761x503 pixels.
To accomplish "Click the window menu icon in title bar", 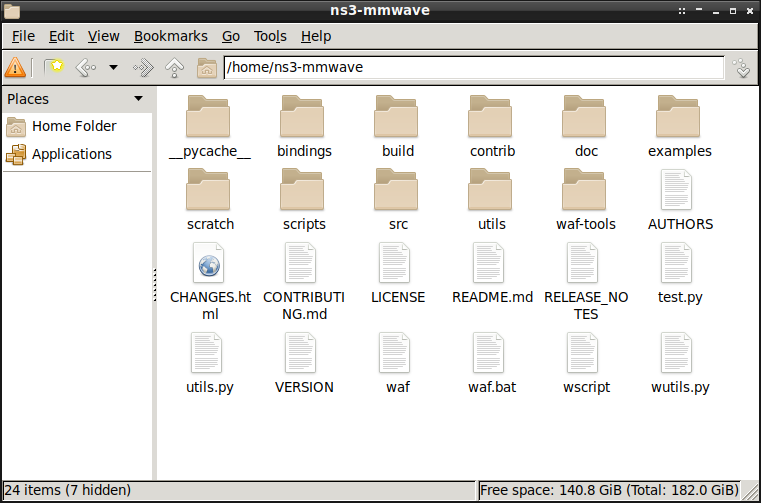I will click(x=12, y=11).
